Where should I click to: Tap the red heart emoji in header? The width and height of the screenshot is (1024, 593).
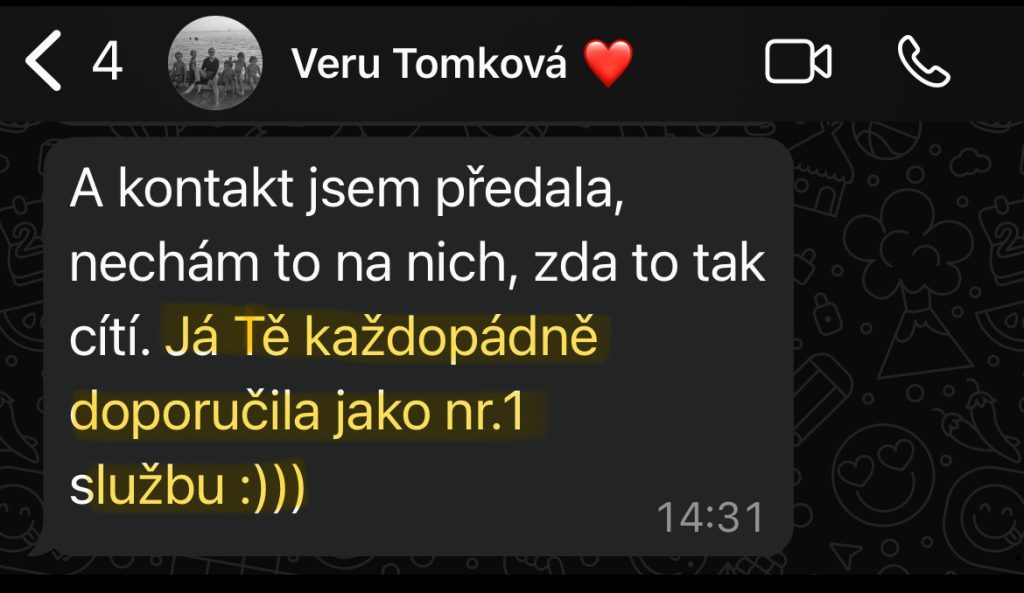608,63
